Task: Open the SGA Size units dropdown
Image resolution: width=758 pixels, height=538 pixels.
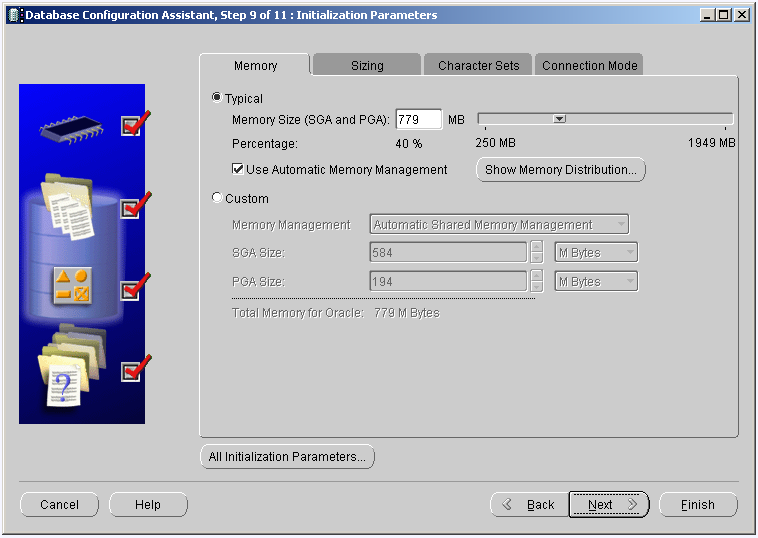Action: pos(596,252)
